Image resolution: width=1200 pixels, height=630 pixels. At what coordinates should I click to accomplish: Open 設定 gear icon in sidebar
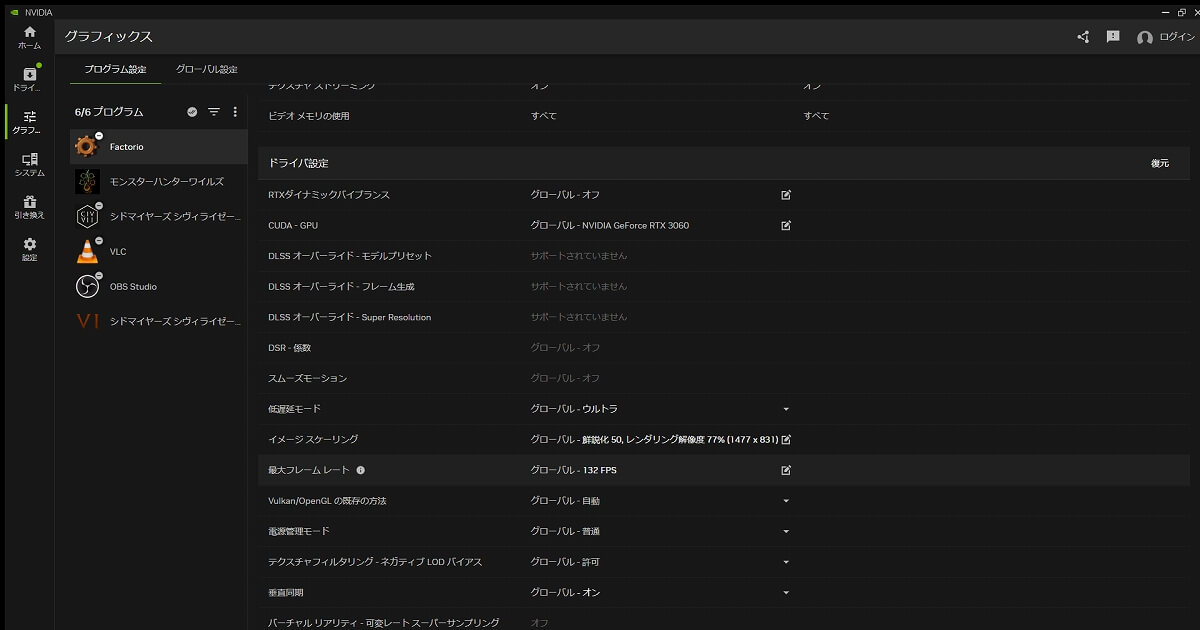point(29,249)
